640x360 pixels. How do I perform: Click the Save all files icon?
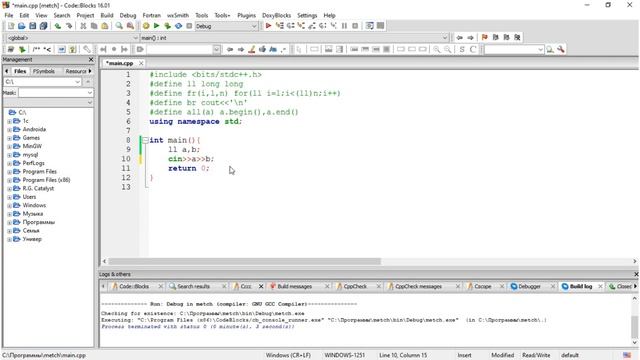tap(43, 26)
